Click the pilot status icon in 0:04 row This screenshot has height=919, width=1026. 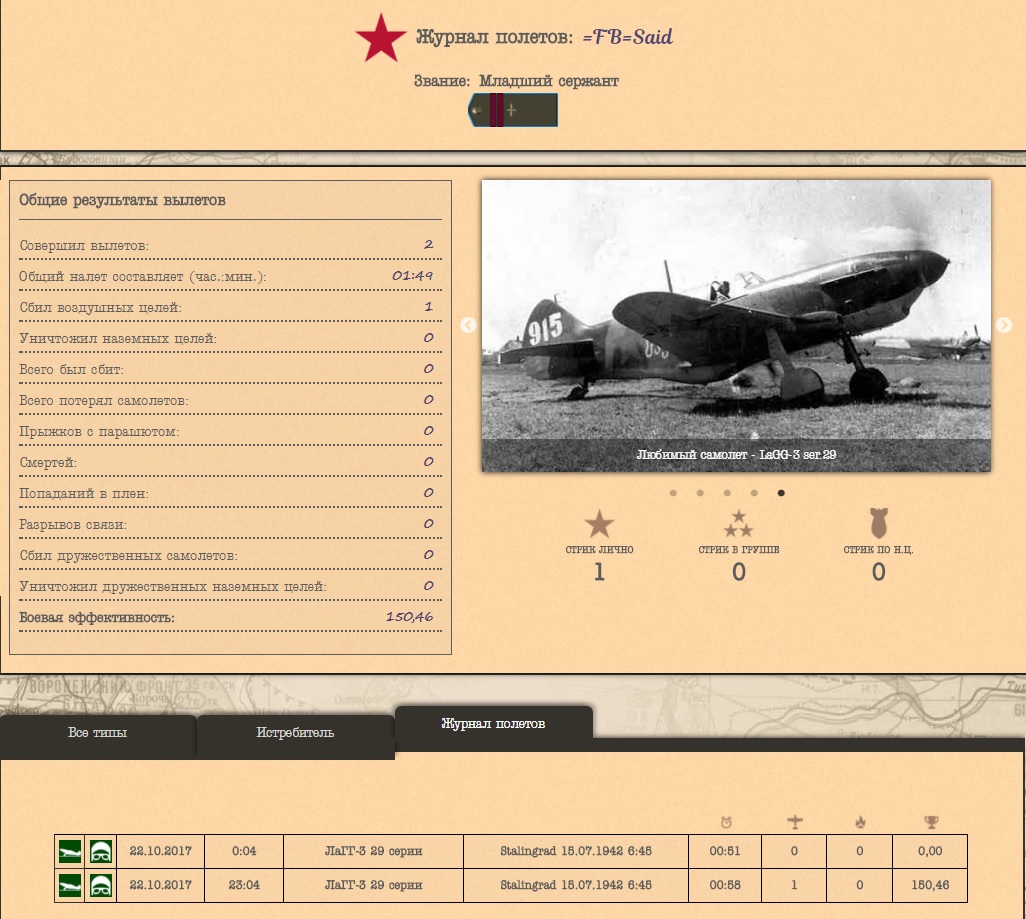coord(100,852)
